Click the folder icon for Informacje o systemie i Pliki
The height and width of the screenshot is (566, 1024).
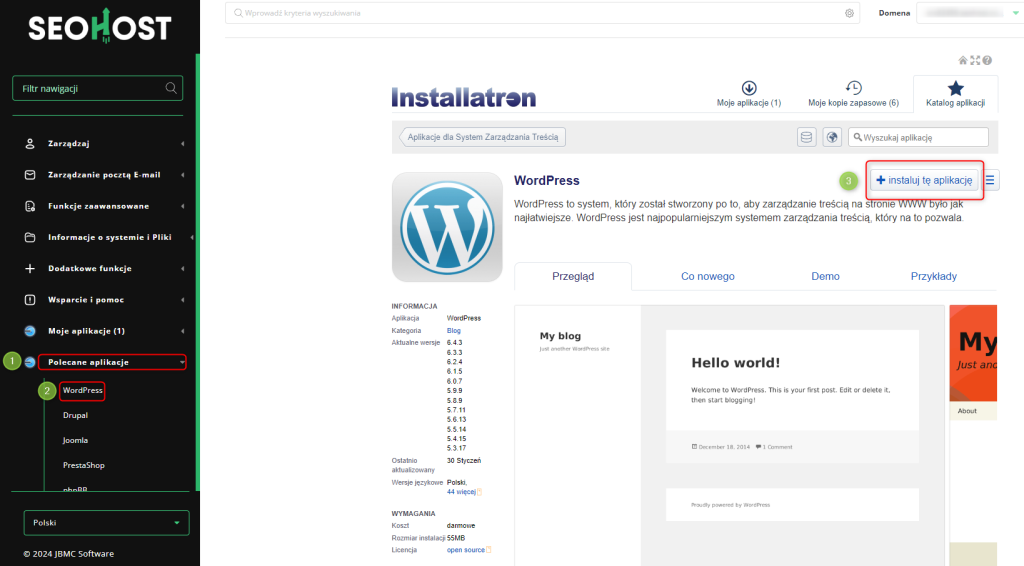click(30, 237)
